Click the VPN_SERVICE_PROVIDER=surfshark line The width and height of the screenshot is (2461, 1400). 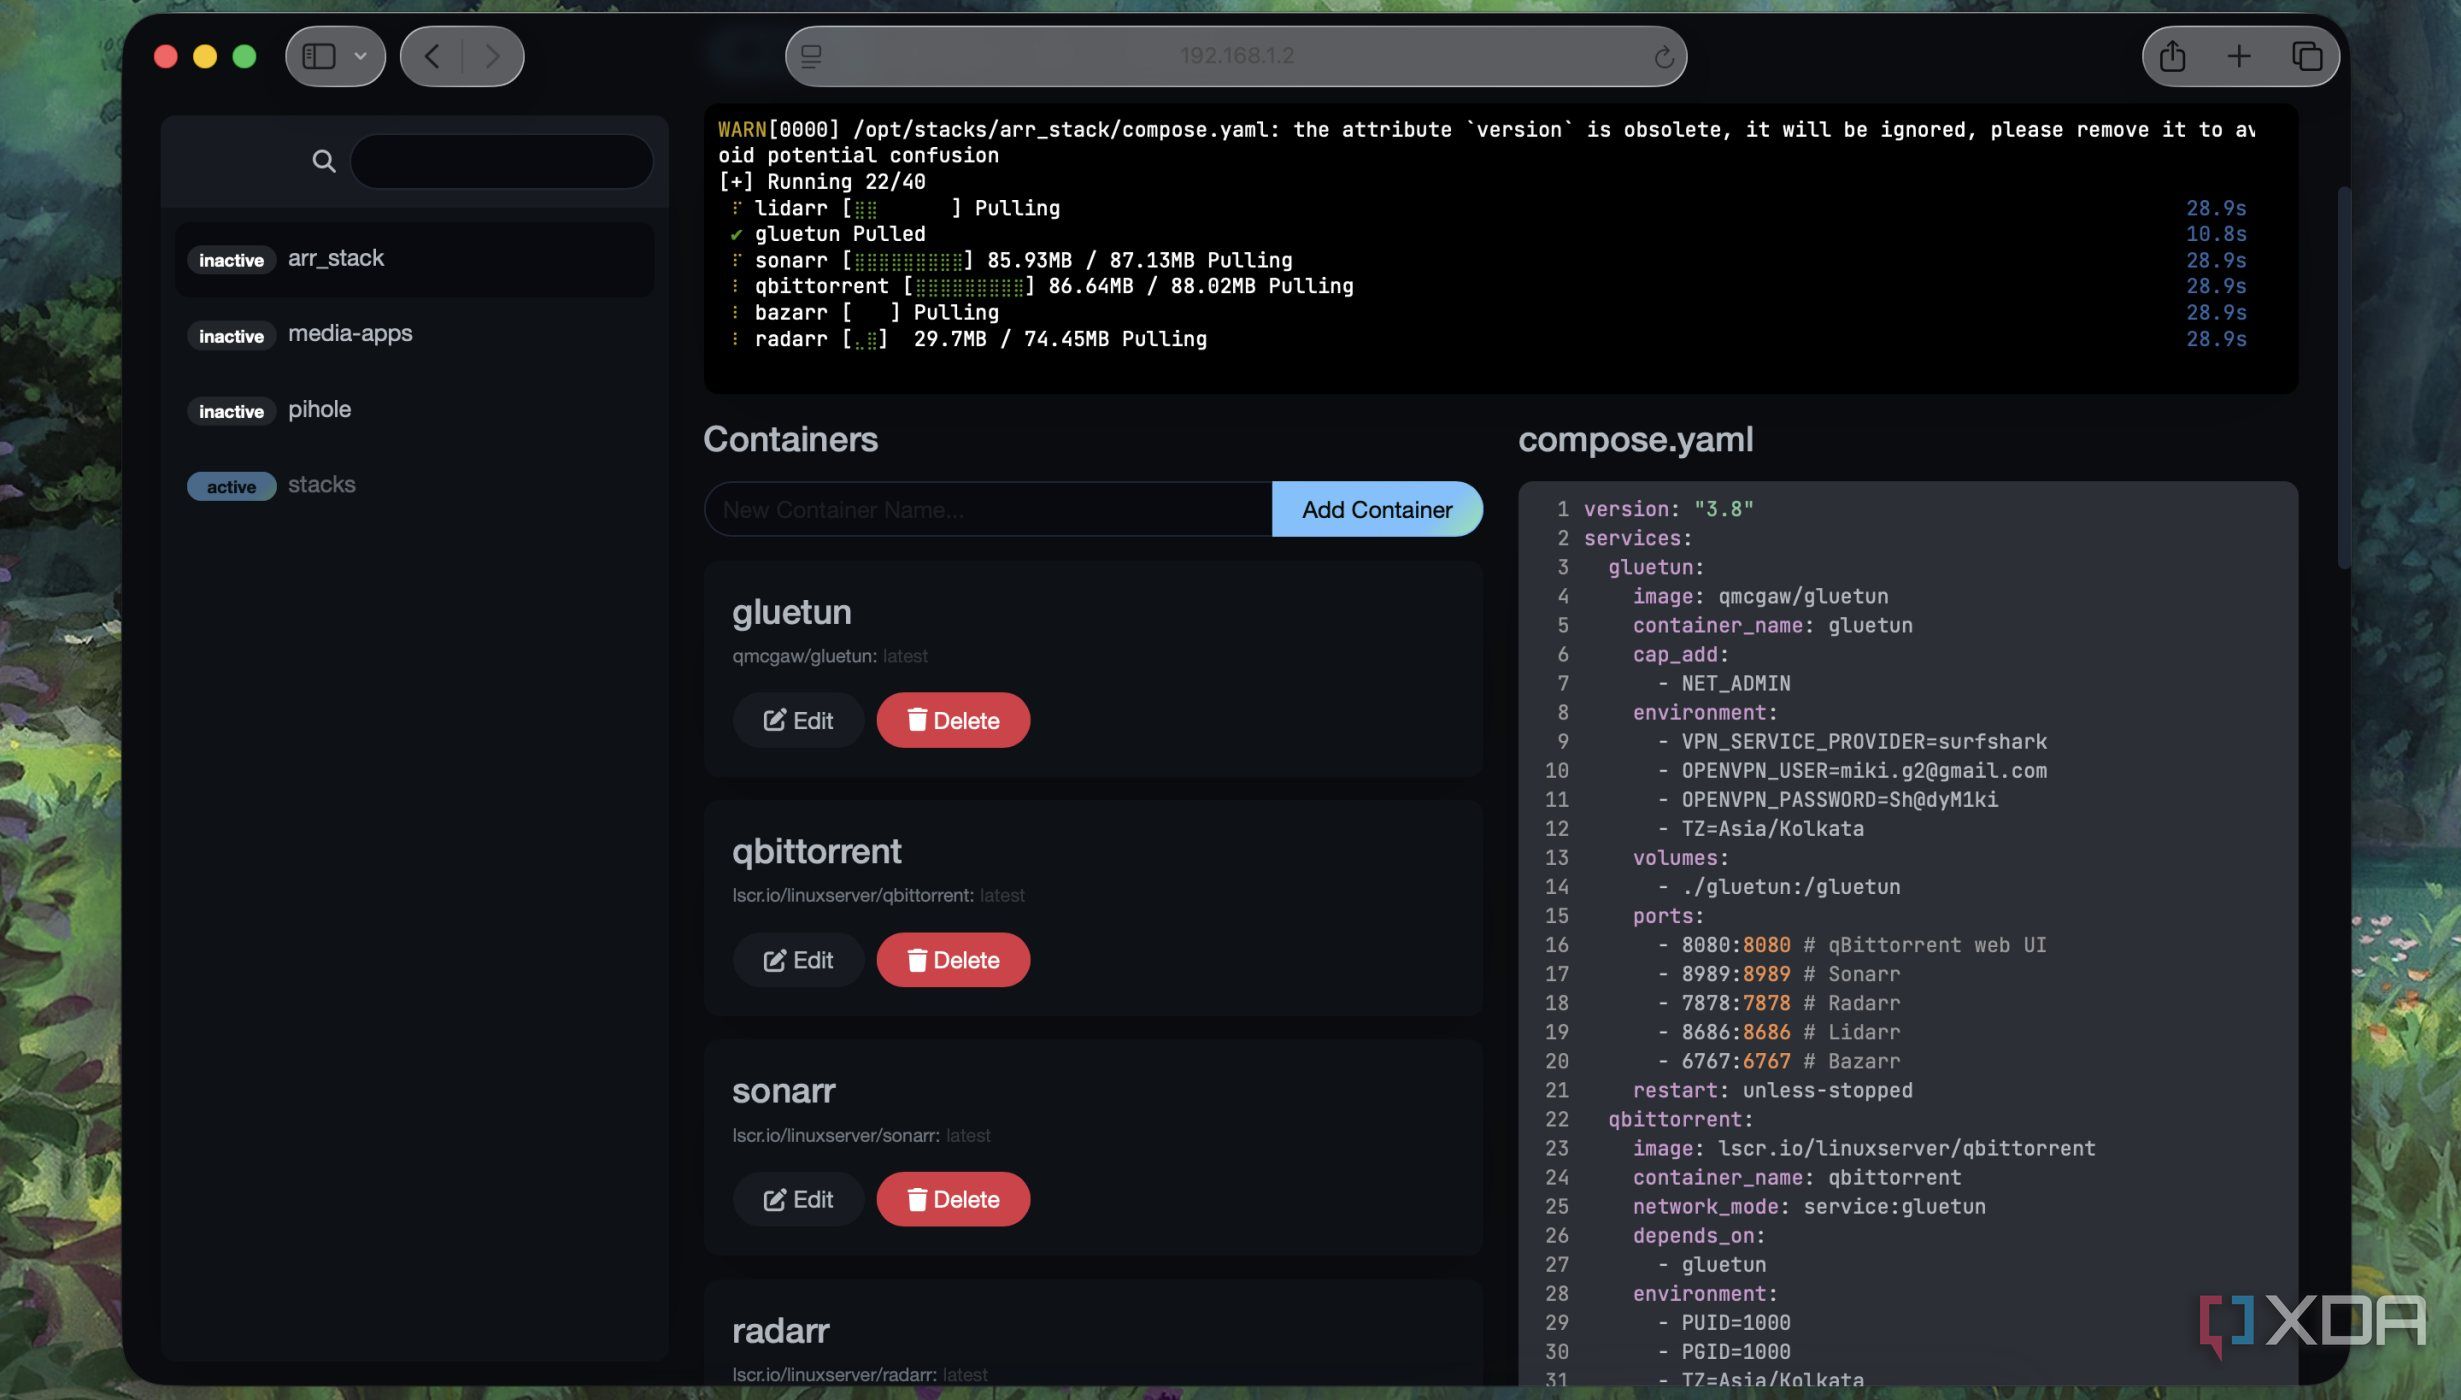coord(1851,741)
